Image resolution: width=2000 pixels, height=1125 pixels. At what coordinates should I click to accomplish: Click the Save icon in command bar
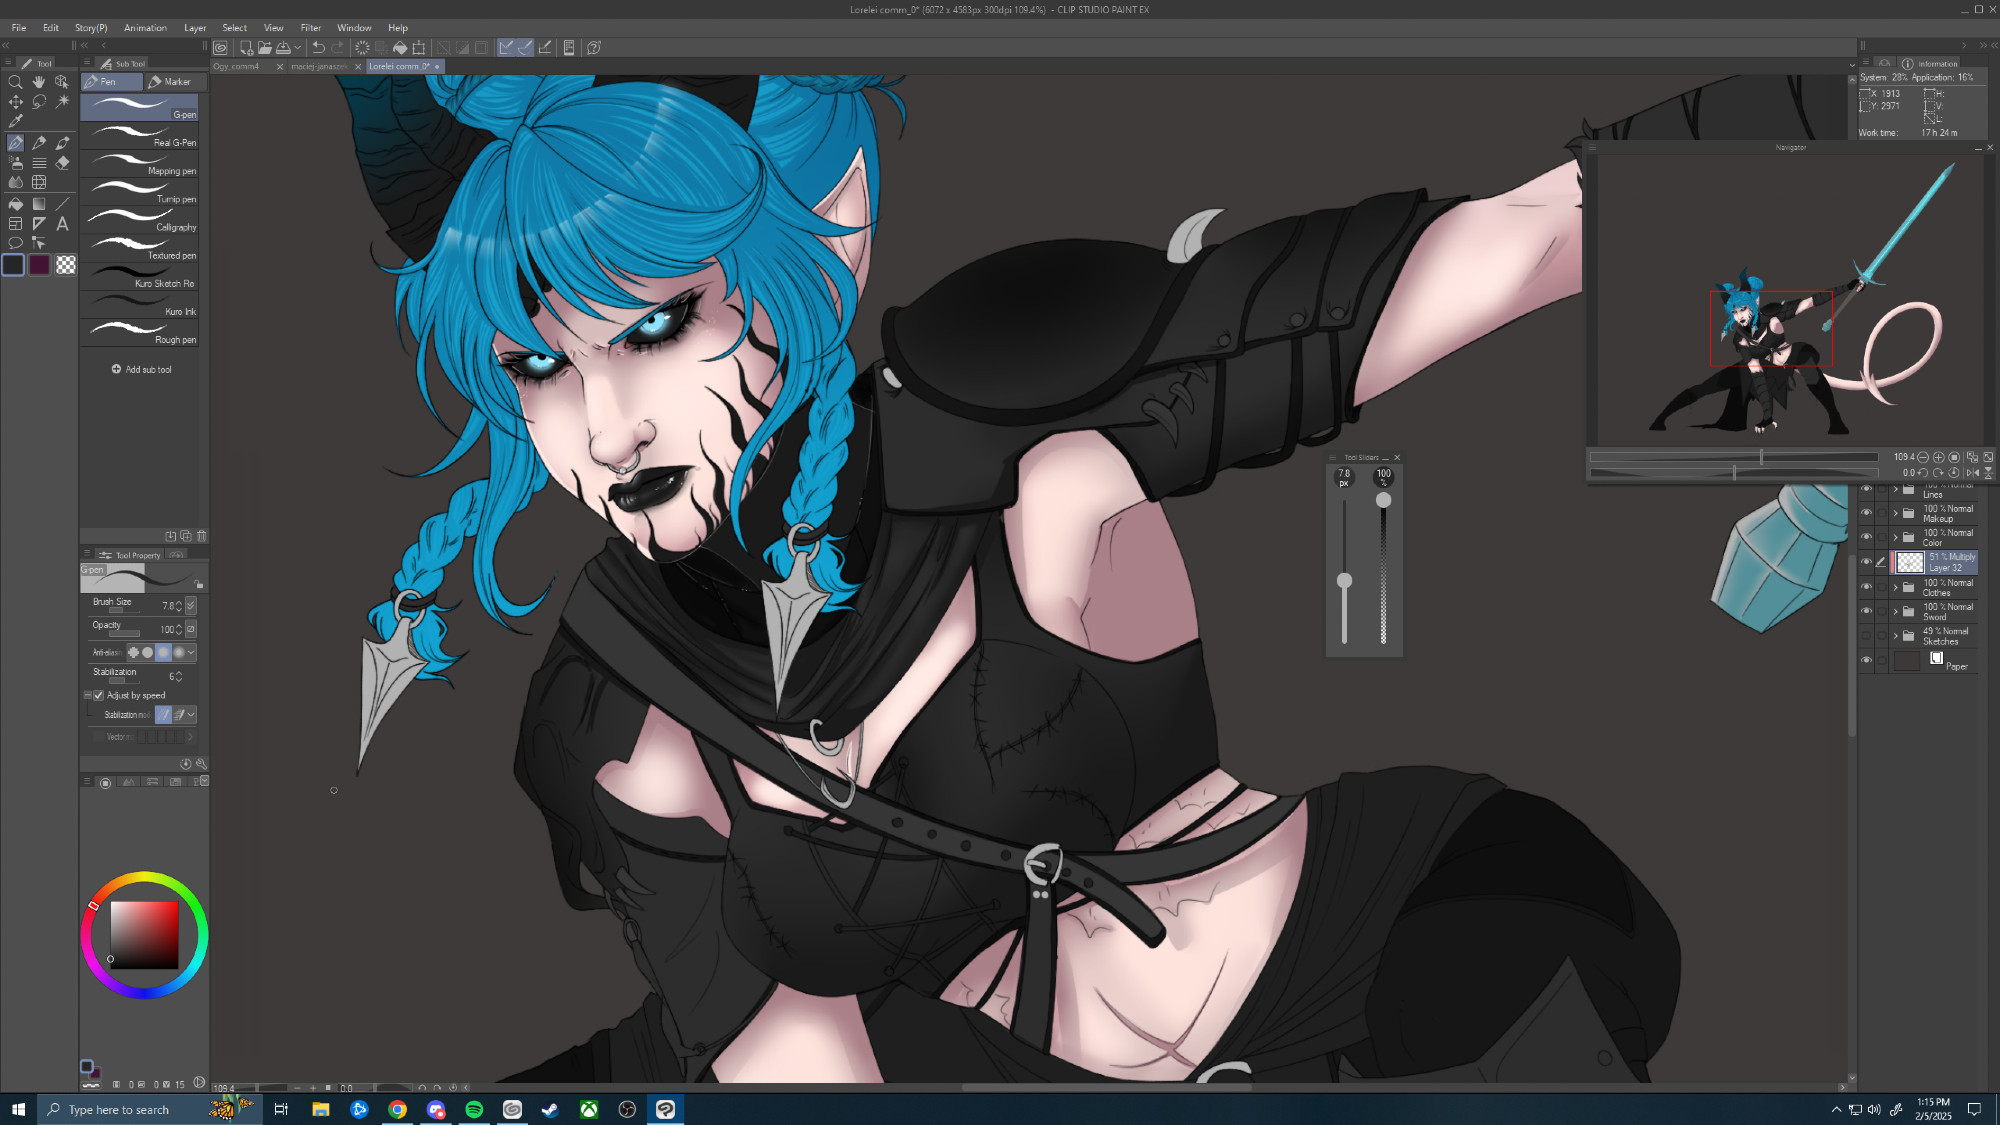pos(283,47)
